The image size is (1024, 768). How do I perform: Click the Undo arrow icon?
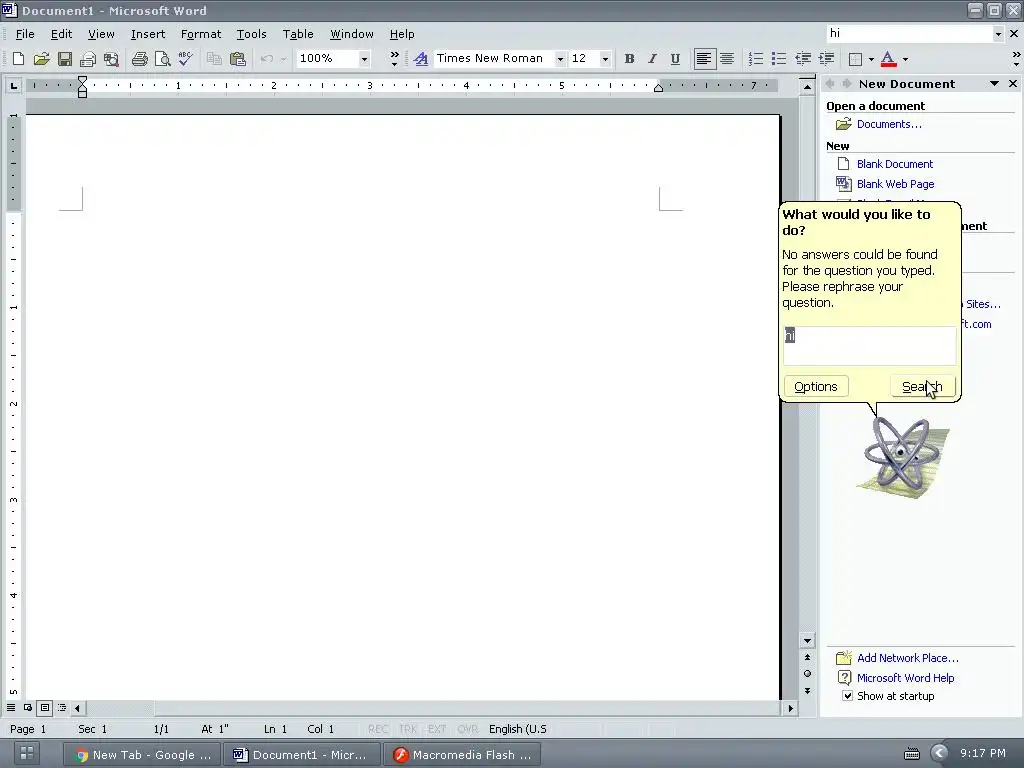pyautogui.click(x=266, y=59)
